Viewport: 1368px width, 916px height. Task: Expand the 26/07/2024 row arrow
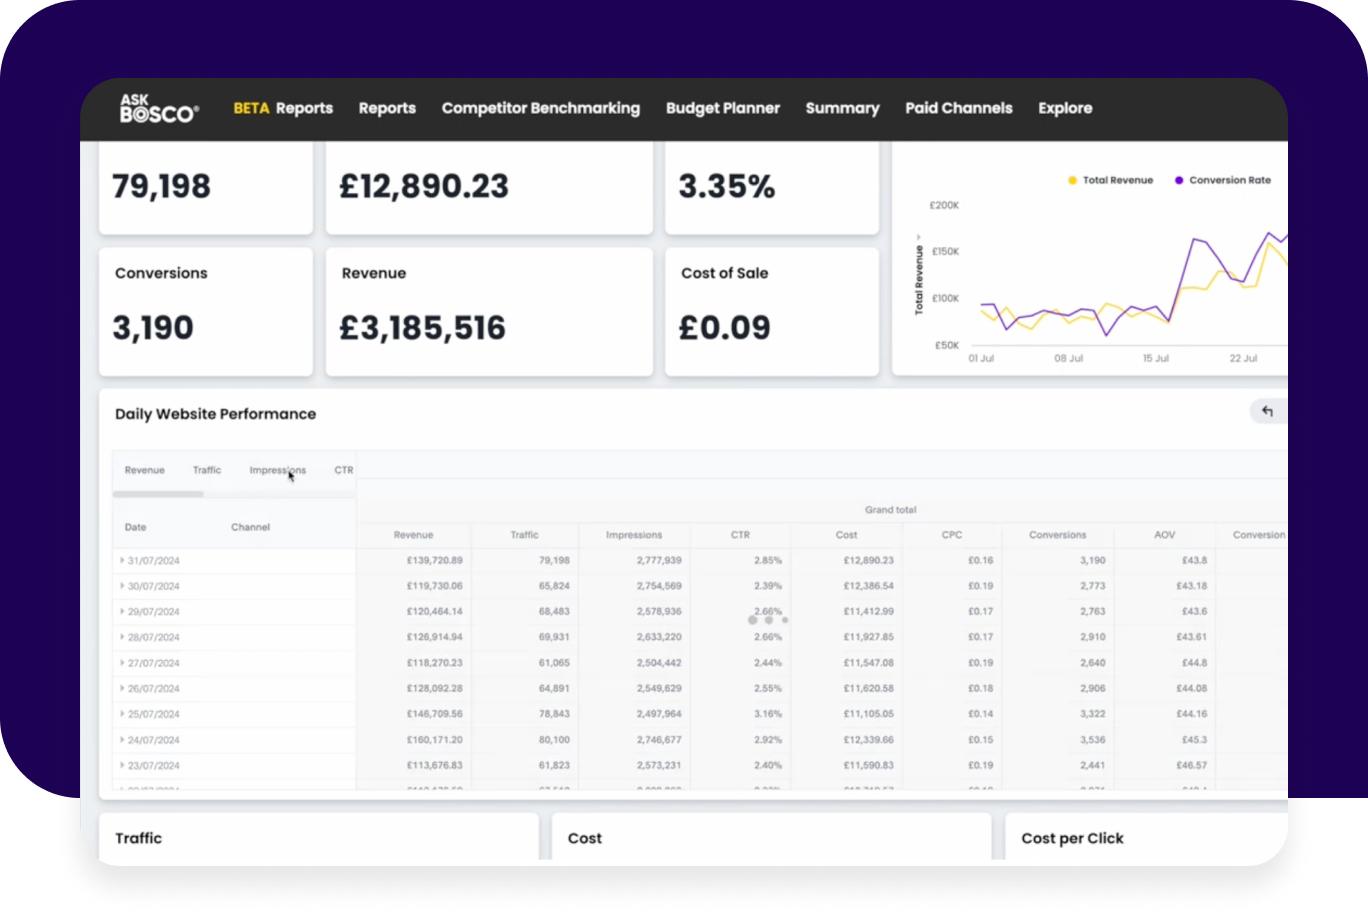point(122,688)
